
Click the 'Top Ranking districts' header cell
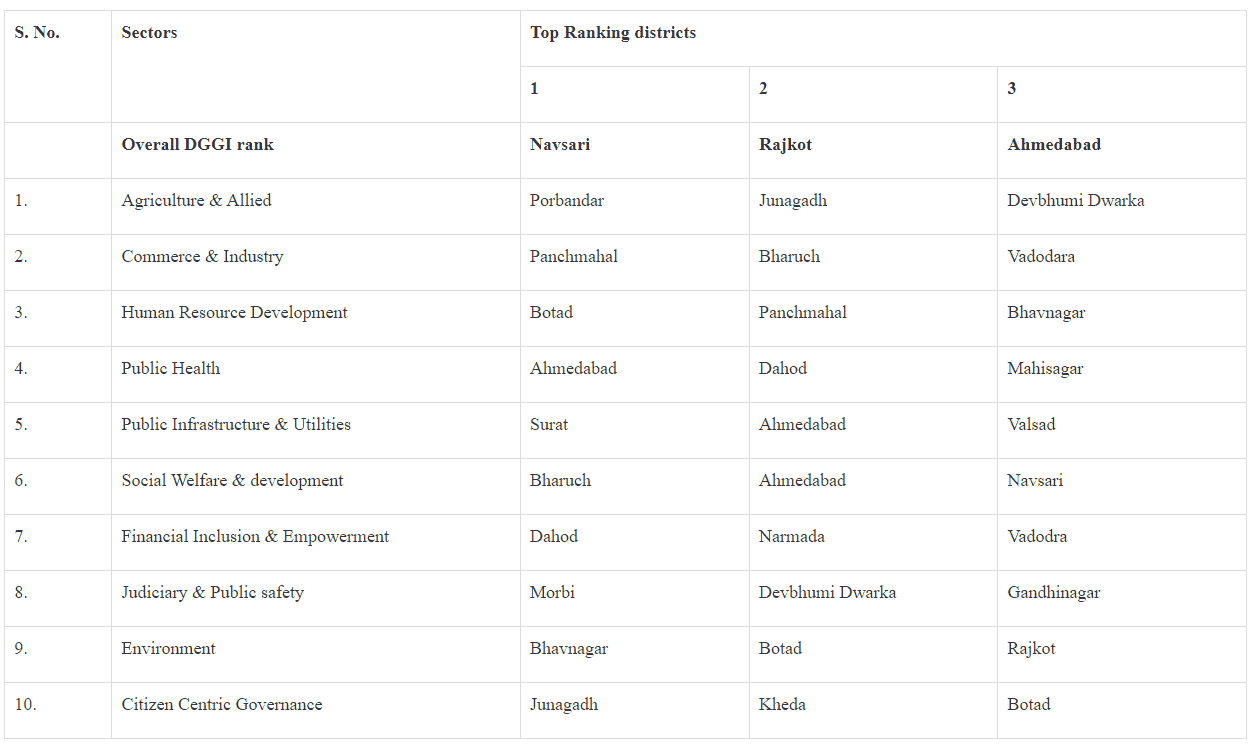coord(883,38)
